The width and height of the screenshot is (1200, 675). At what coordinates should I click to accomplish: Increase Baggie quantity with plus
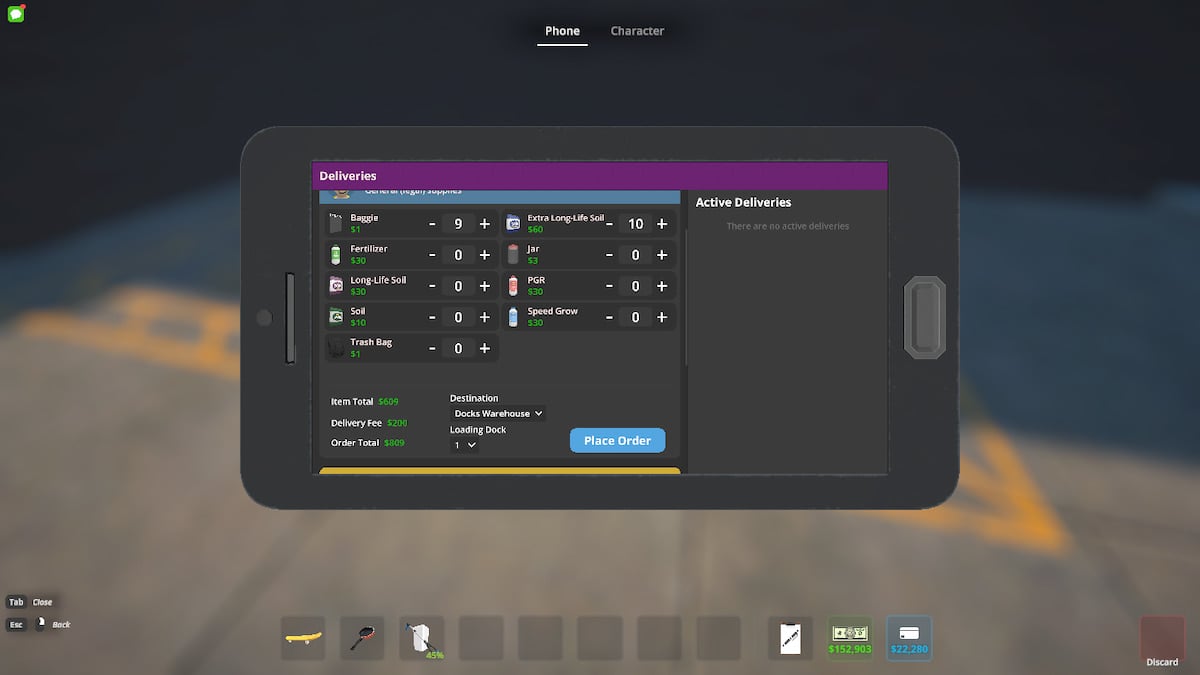(485, 224)
